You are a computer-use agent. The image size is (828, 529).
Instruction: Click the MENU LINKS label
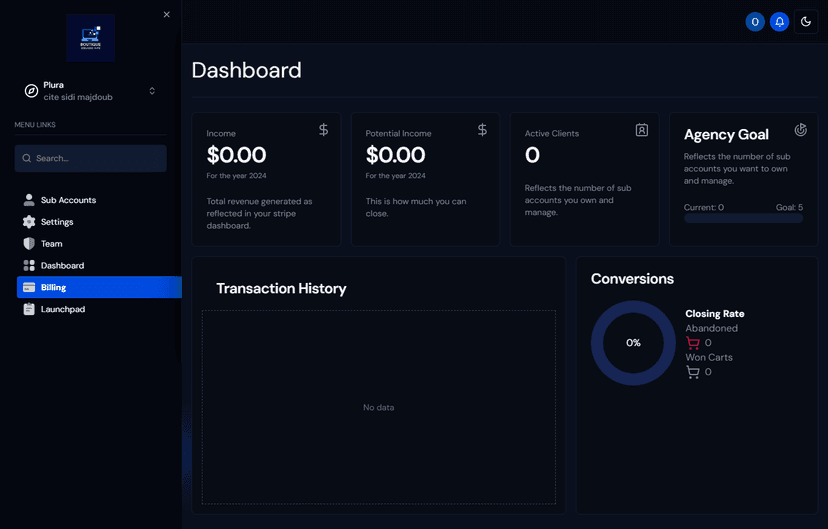tap(35, 125)
